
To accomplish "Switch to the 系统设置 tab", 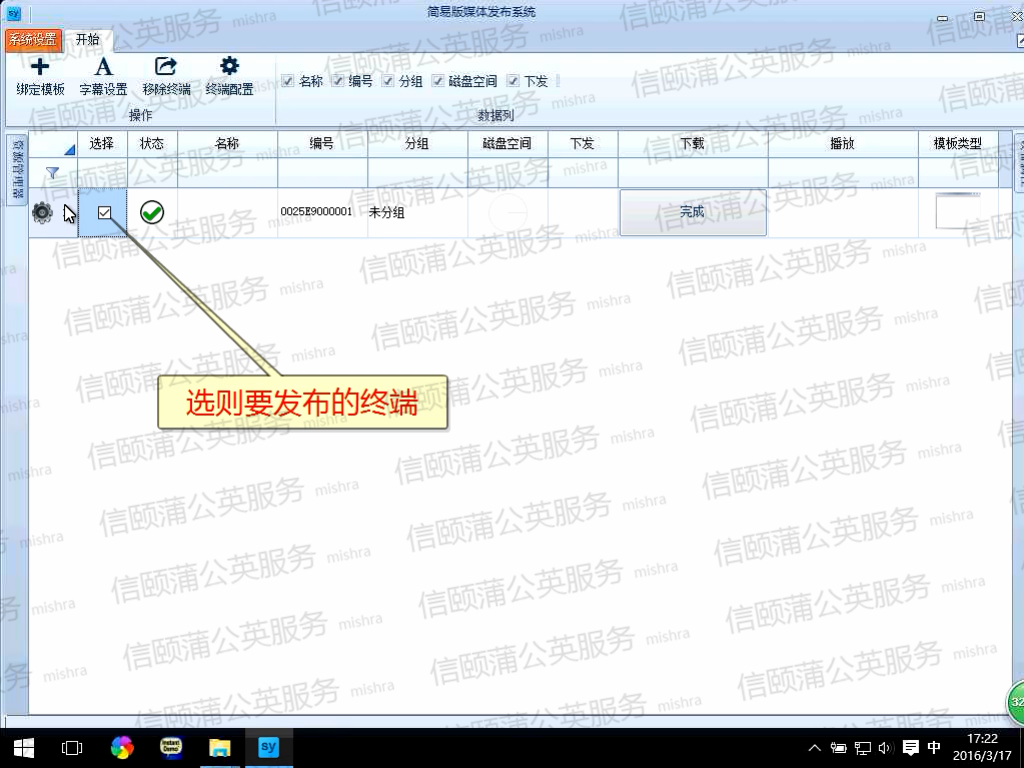I will 33,39.
